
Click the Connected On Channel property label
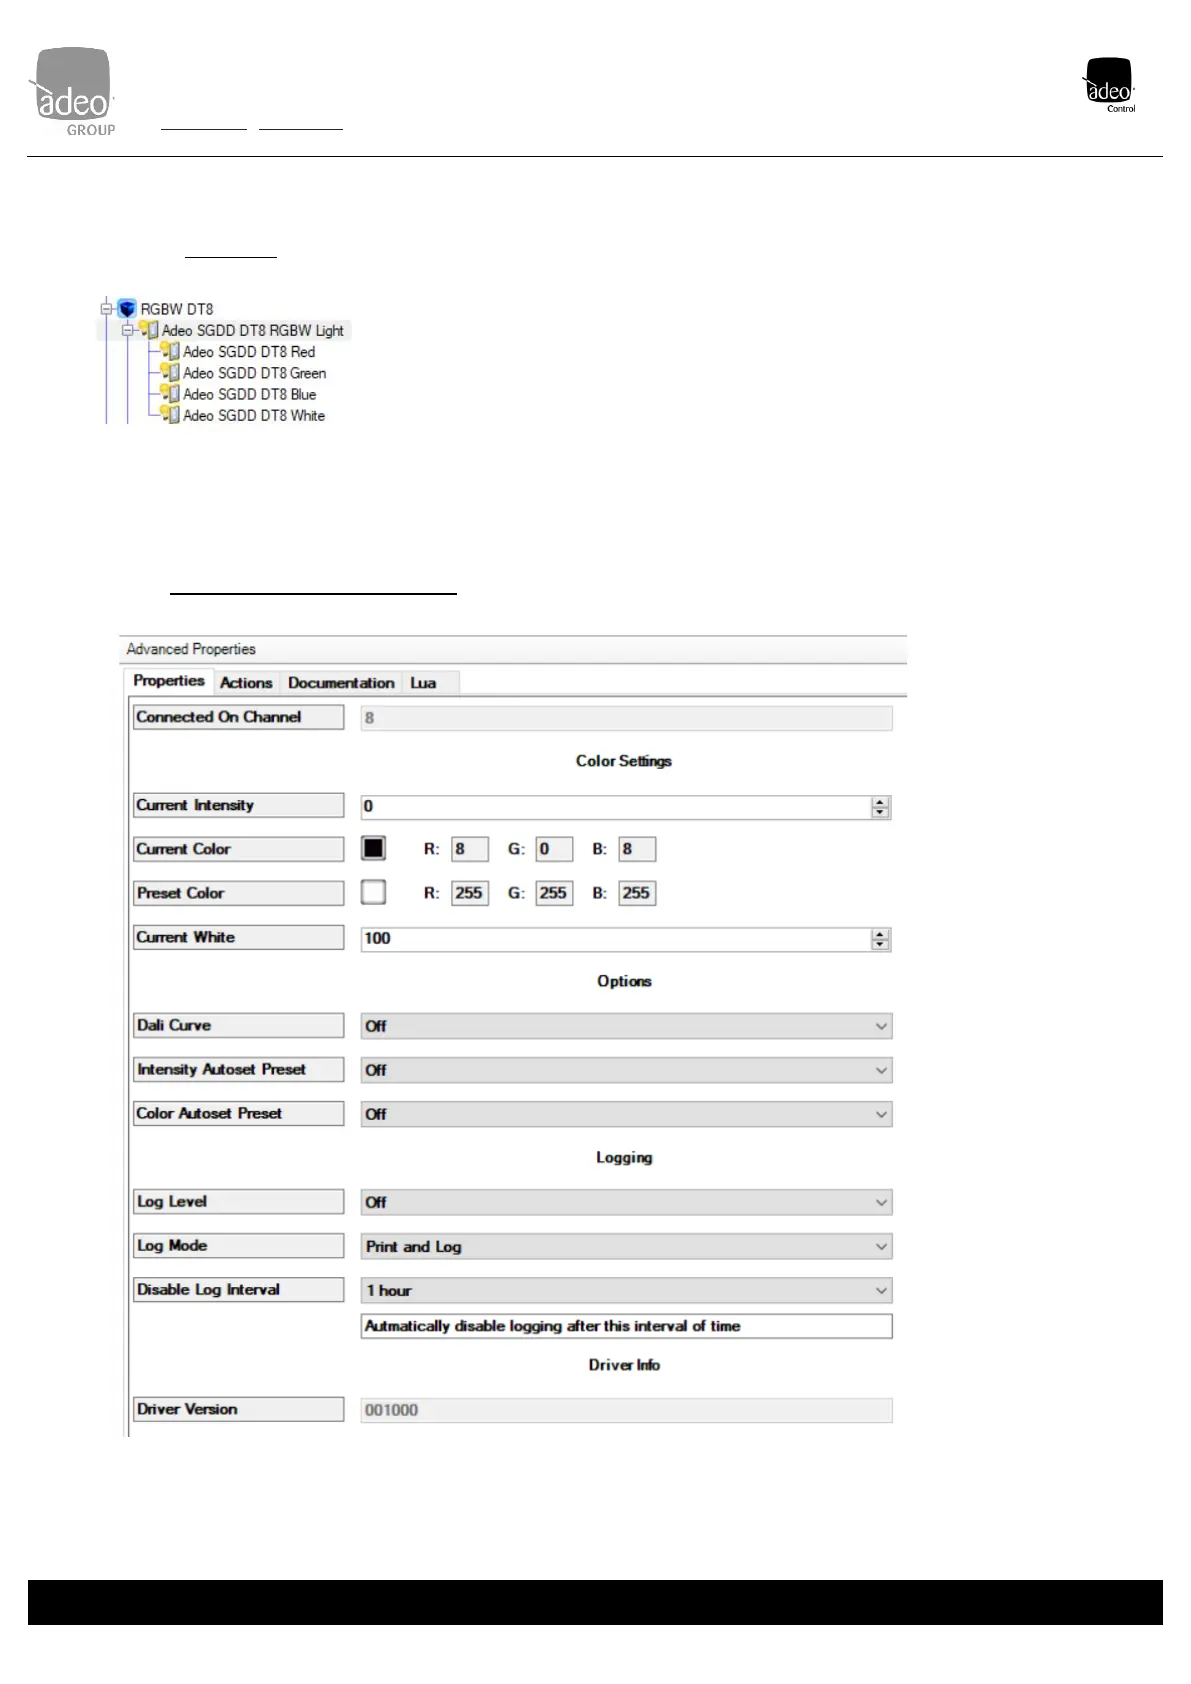(x=238, y=717)
